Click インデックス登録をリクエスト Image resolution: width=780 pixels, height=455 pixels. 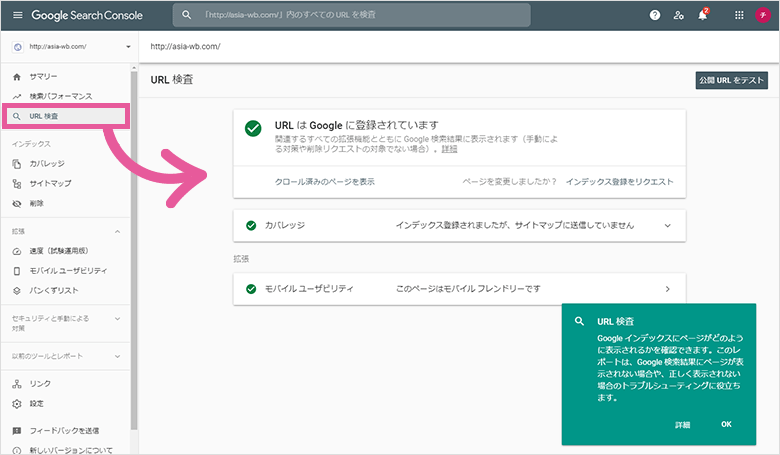[x=619, y=182]
